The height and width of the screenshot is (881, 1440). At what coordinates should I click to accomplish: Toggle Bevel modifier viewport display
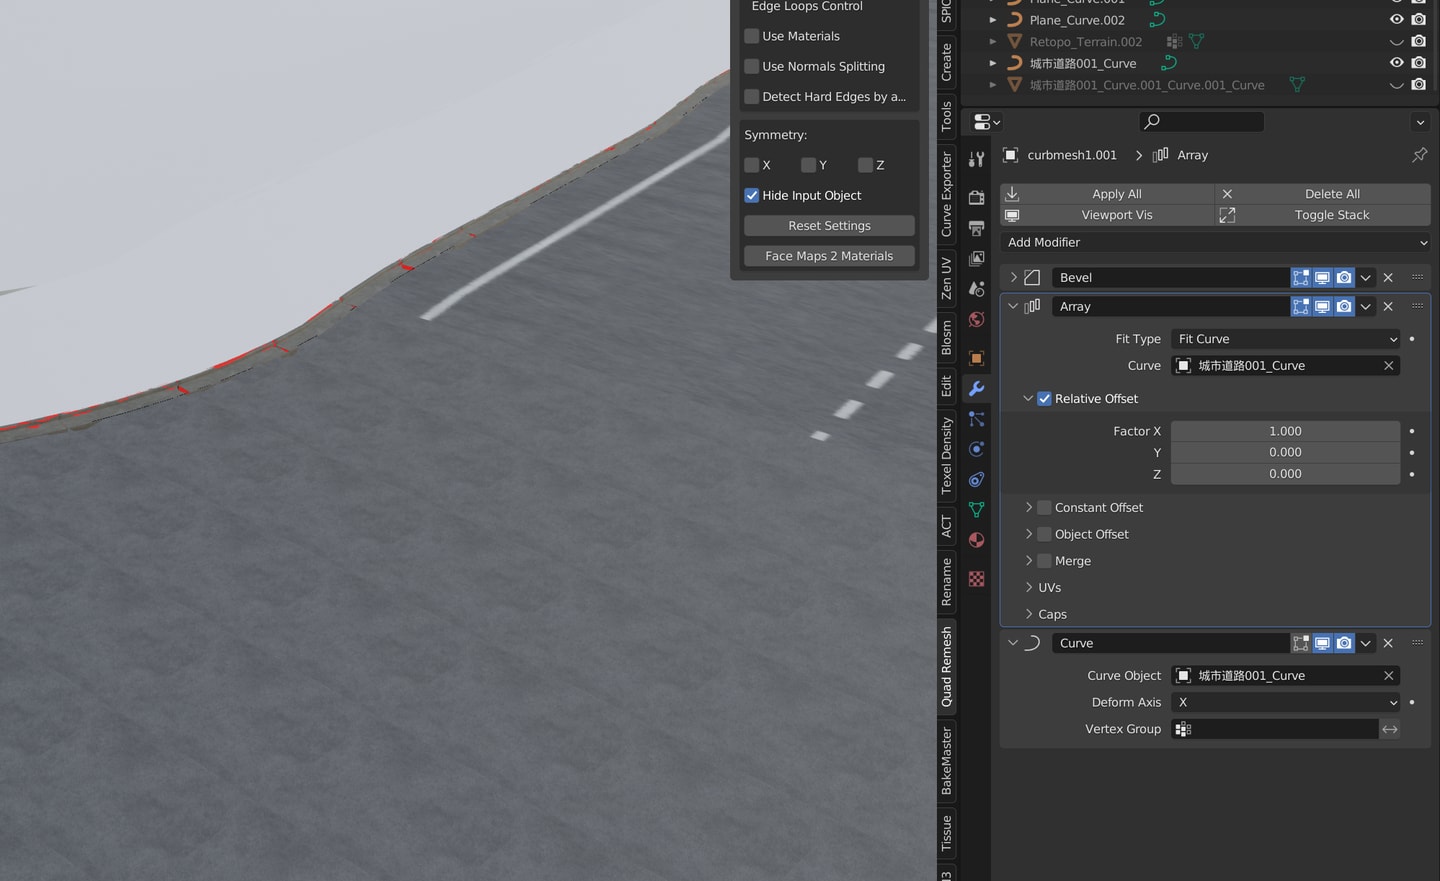pyautogui.click(x=1322, y=277)
